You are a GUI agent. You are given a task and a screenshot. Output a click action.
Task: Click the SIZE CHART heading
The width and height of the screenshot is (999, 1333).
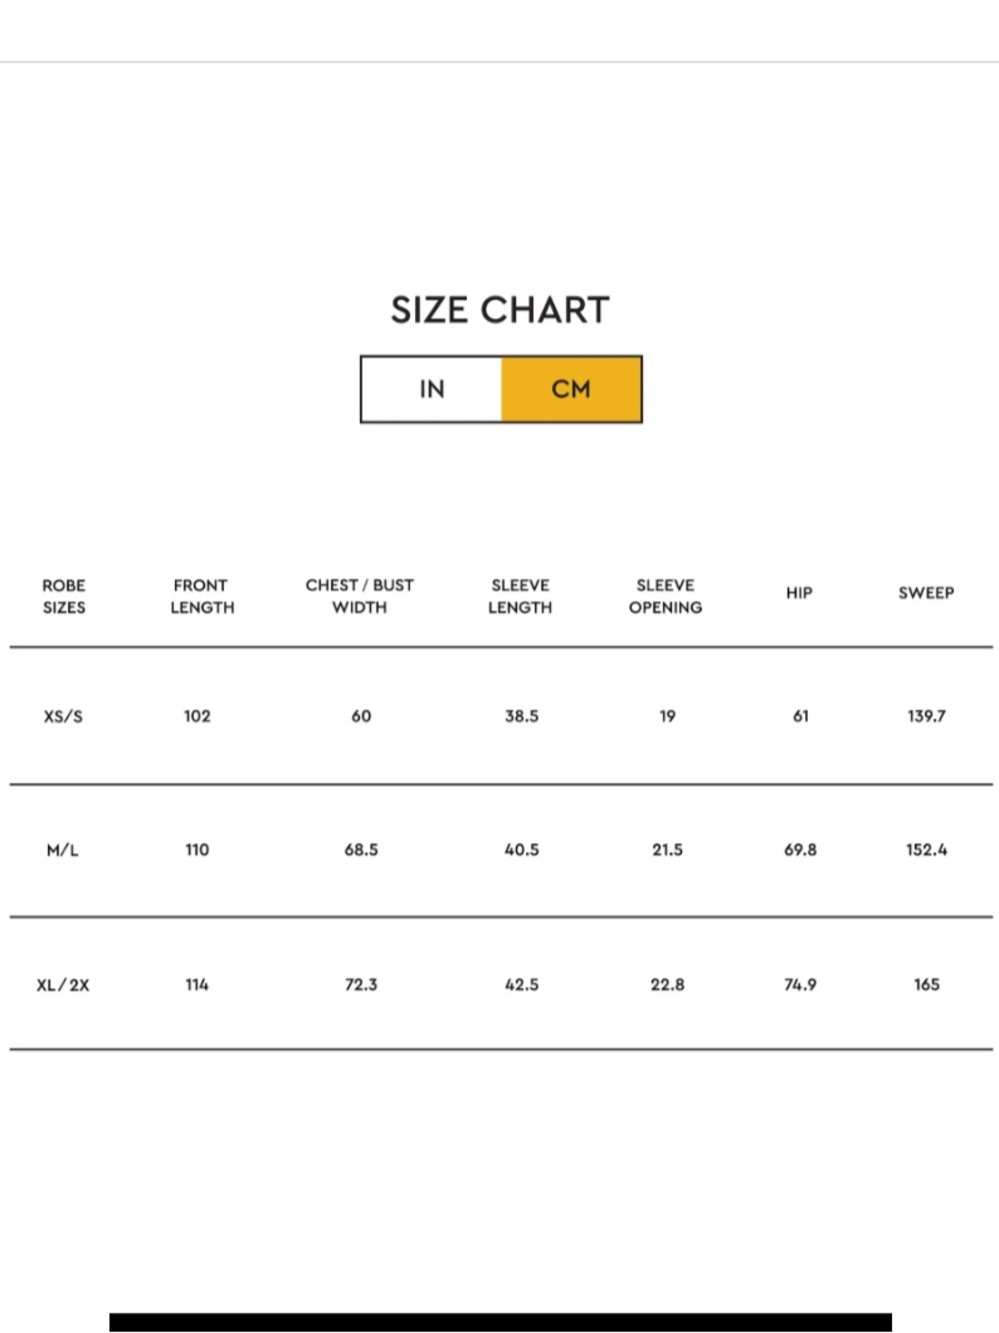coord(500,310)
